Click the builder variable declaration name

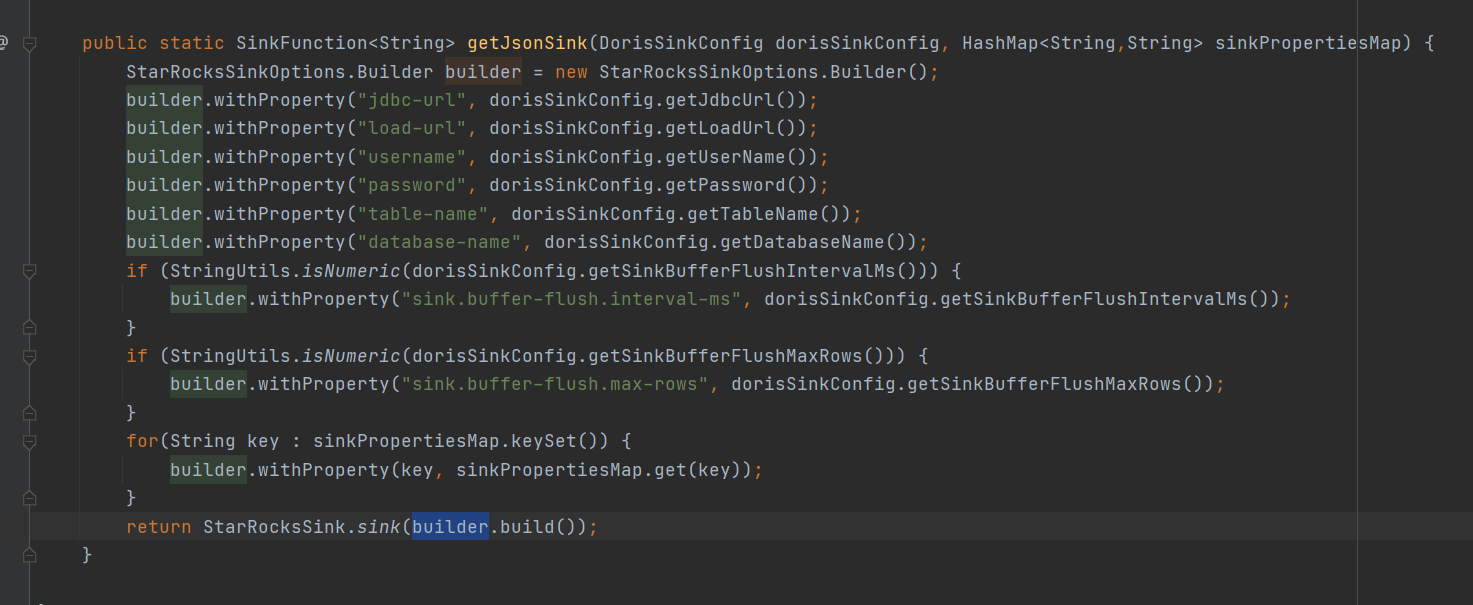(482, 72)
